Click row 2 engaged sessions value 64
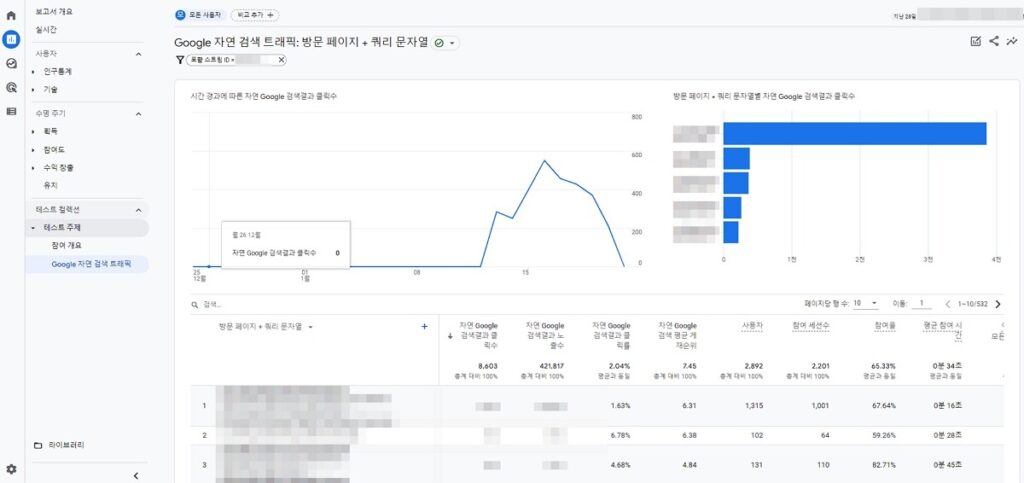1024x483 pixels. coord(825,435)
